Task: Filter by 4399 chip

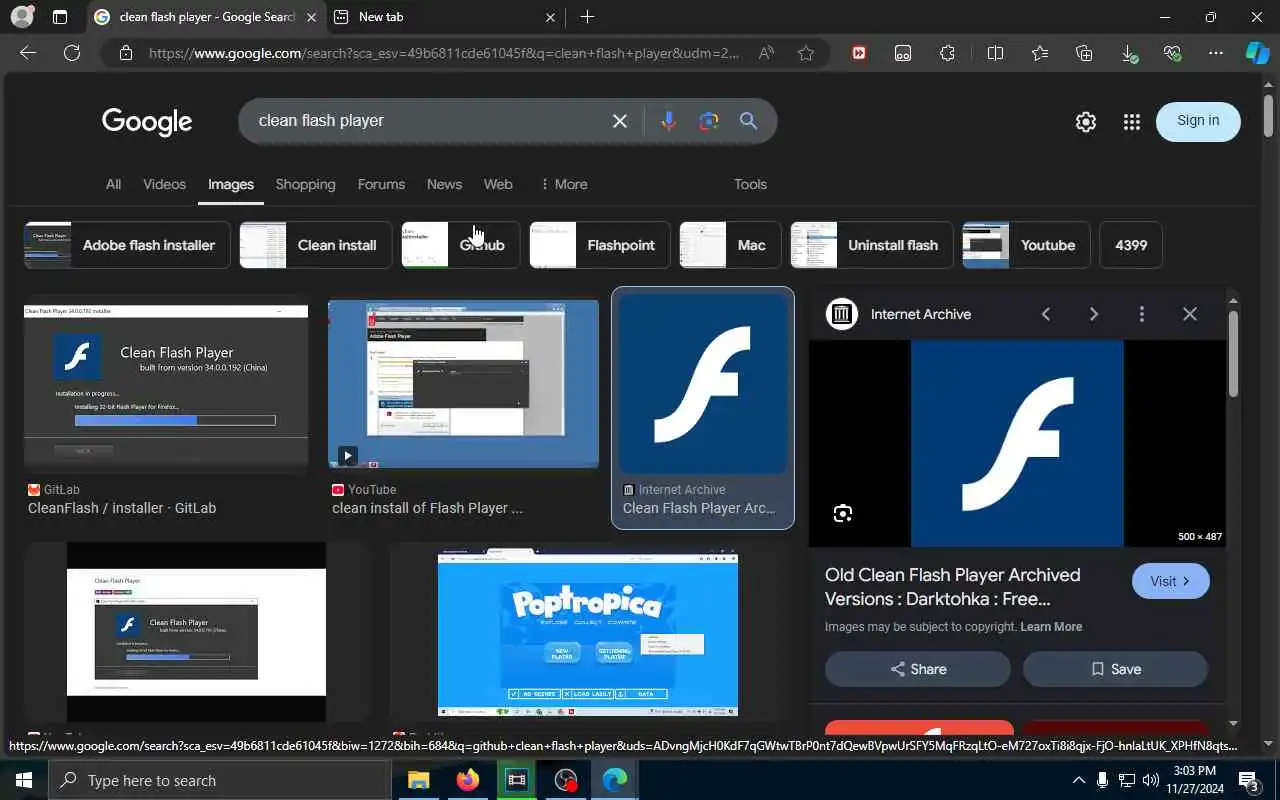Action: coord(1131,245)
